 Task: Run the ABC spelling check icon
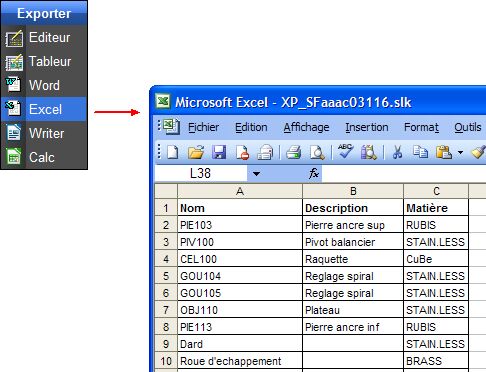coord(345,152)
